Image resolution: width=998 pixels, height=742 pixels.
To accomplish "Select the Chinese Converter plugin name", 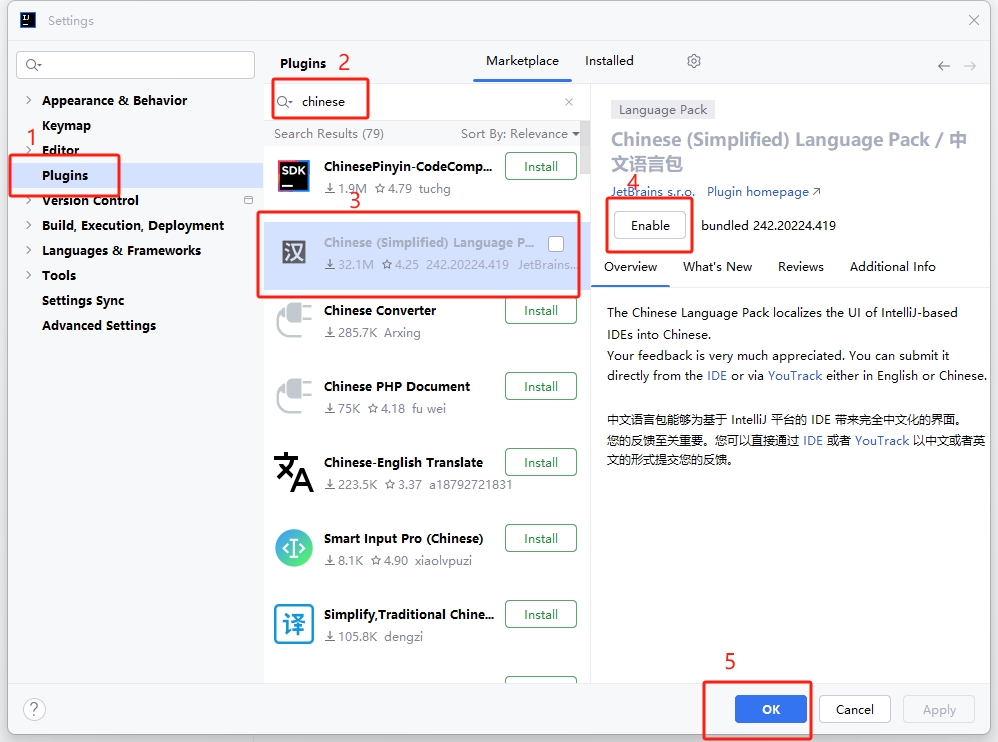I will (380, 311).
